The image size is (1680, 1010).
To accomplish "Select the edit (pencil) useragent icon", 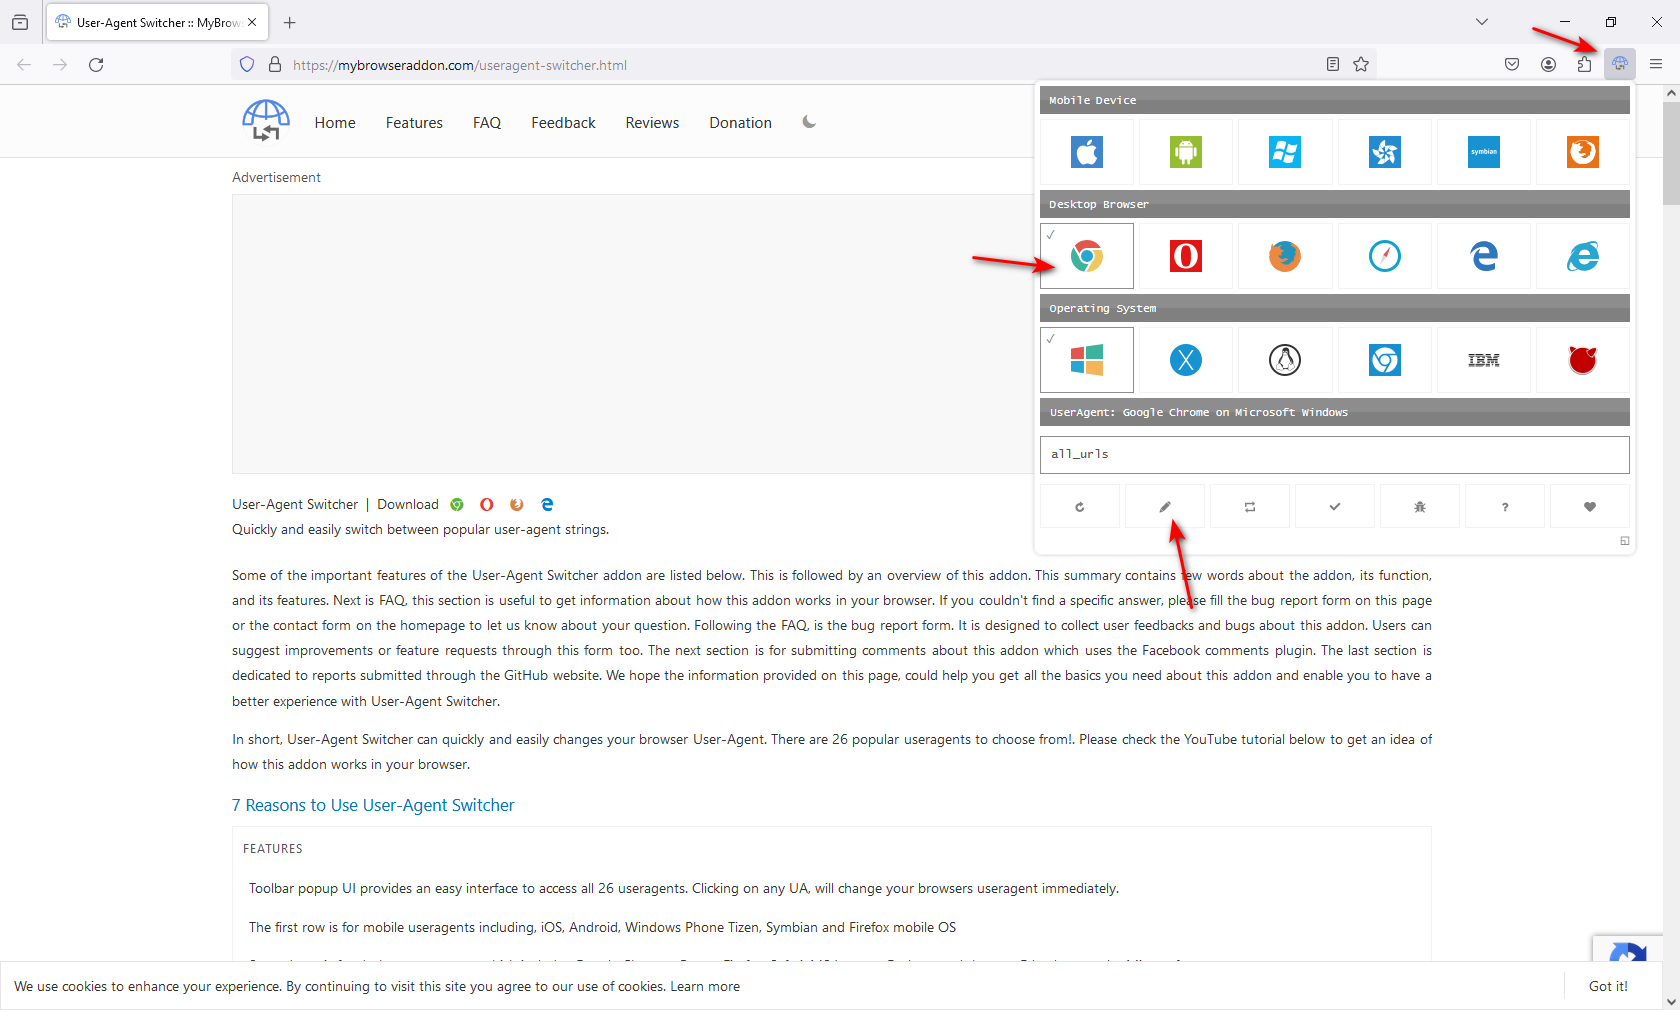I will click(1164, 506).
